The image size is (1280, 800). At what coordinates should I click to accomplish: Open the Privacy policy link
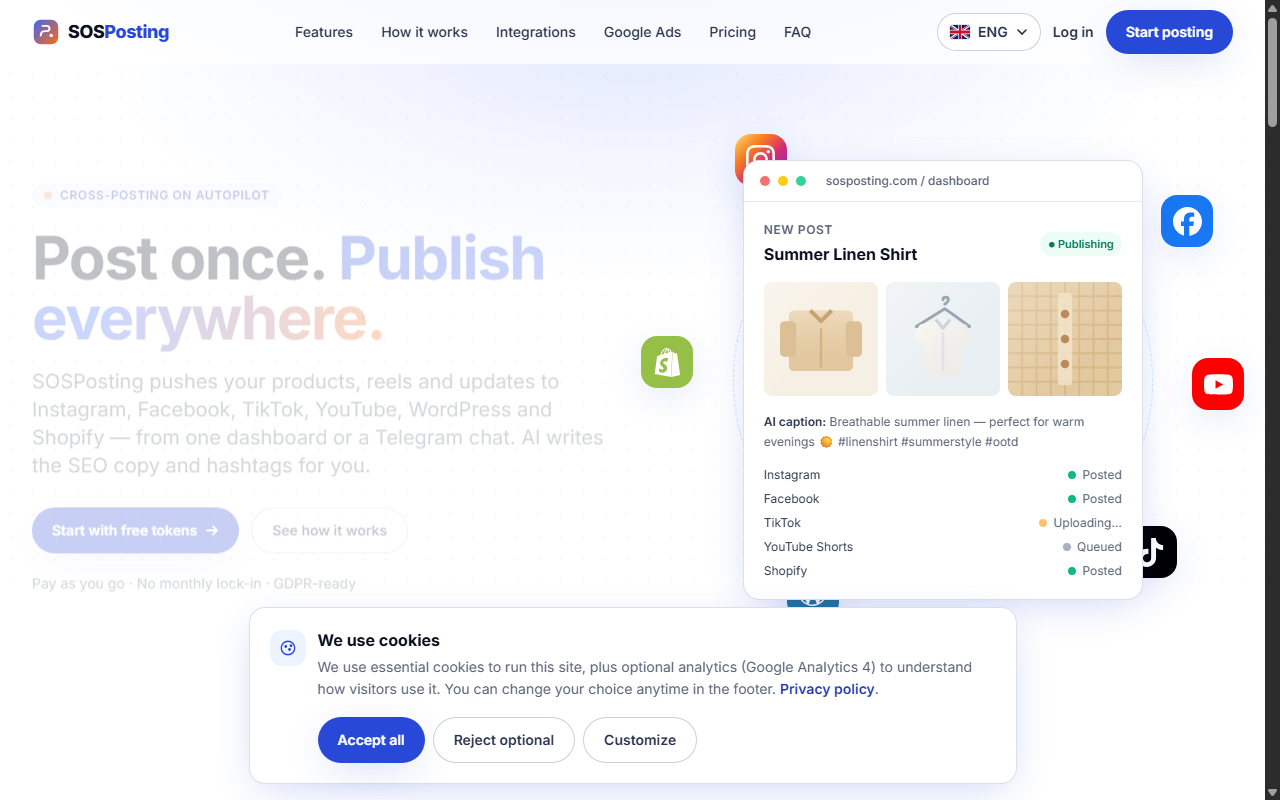pos(827,689)
